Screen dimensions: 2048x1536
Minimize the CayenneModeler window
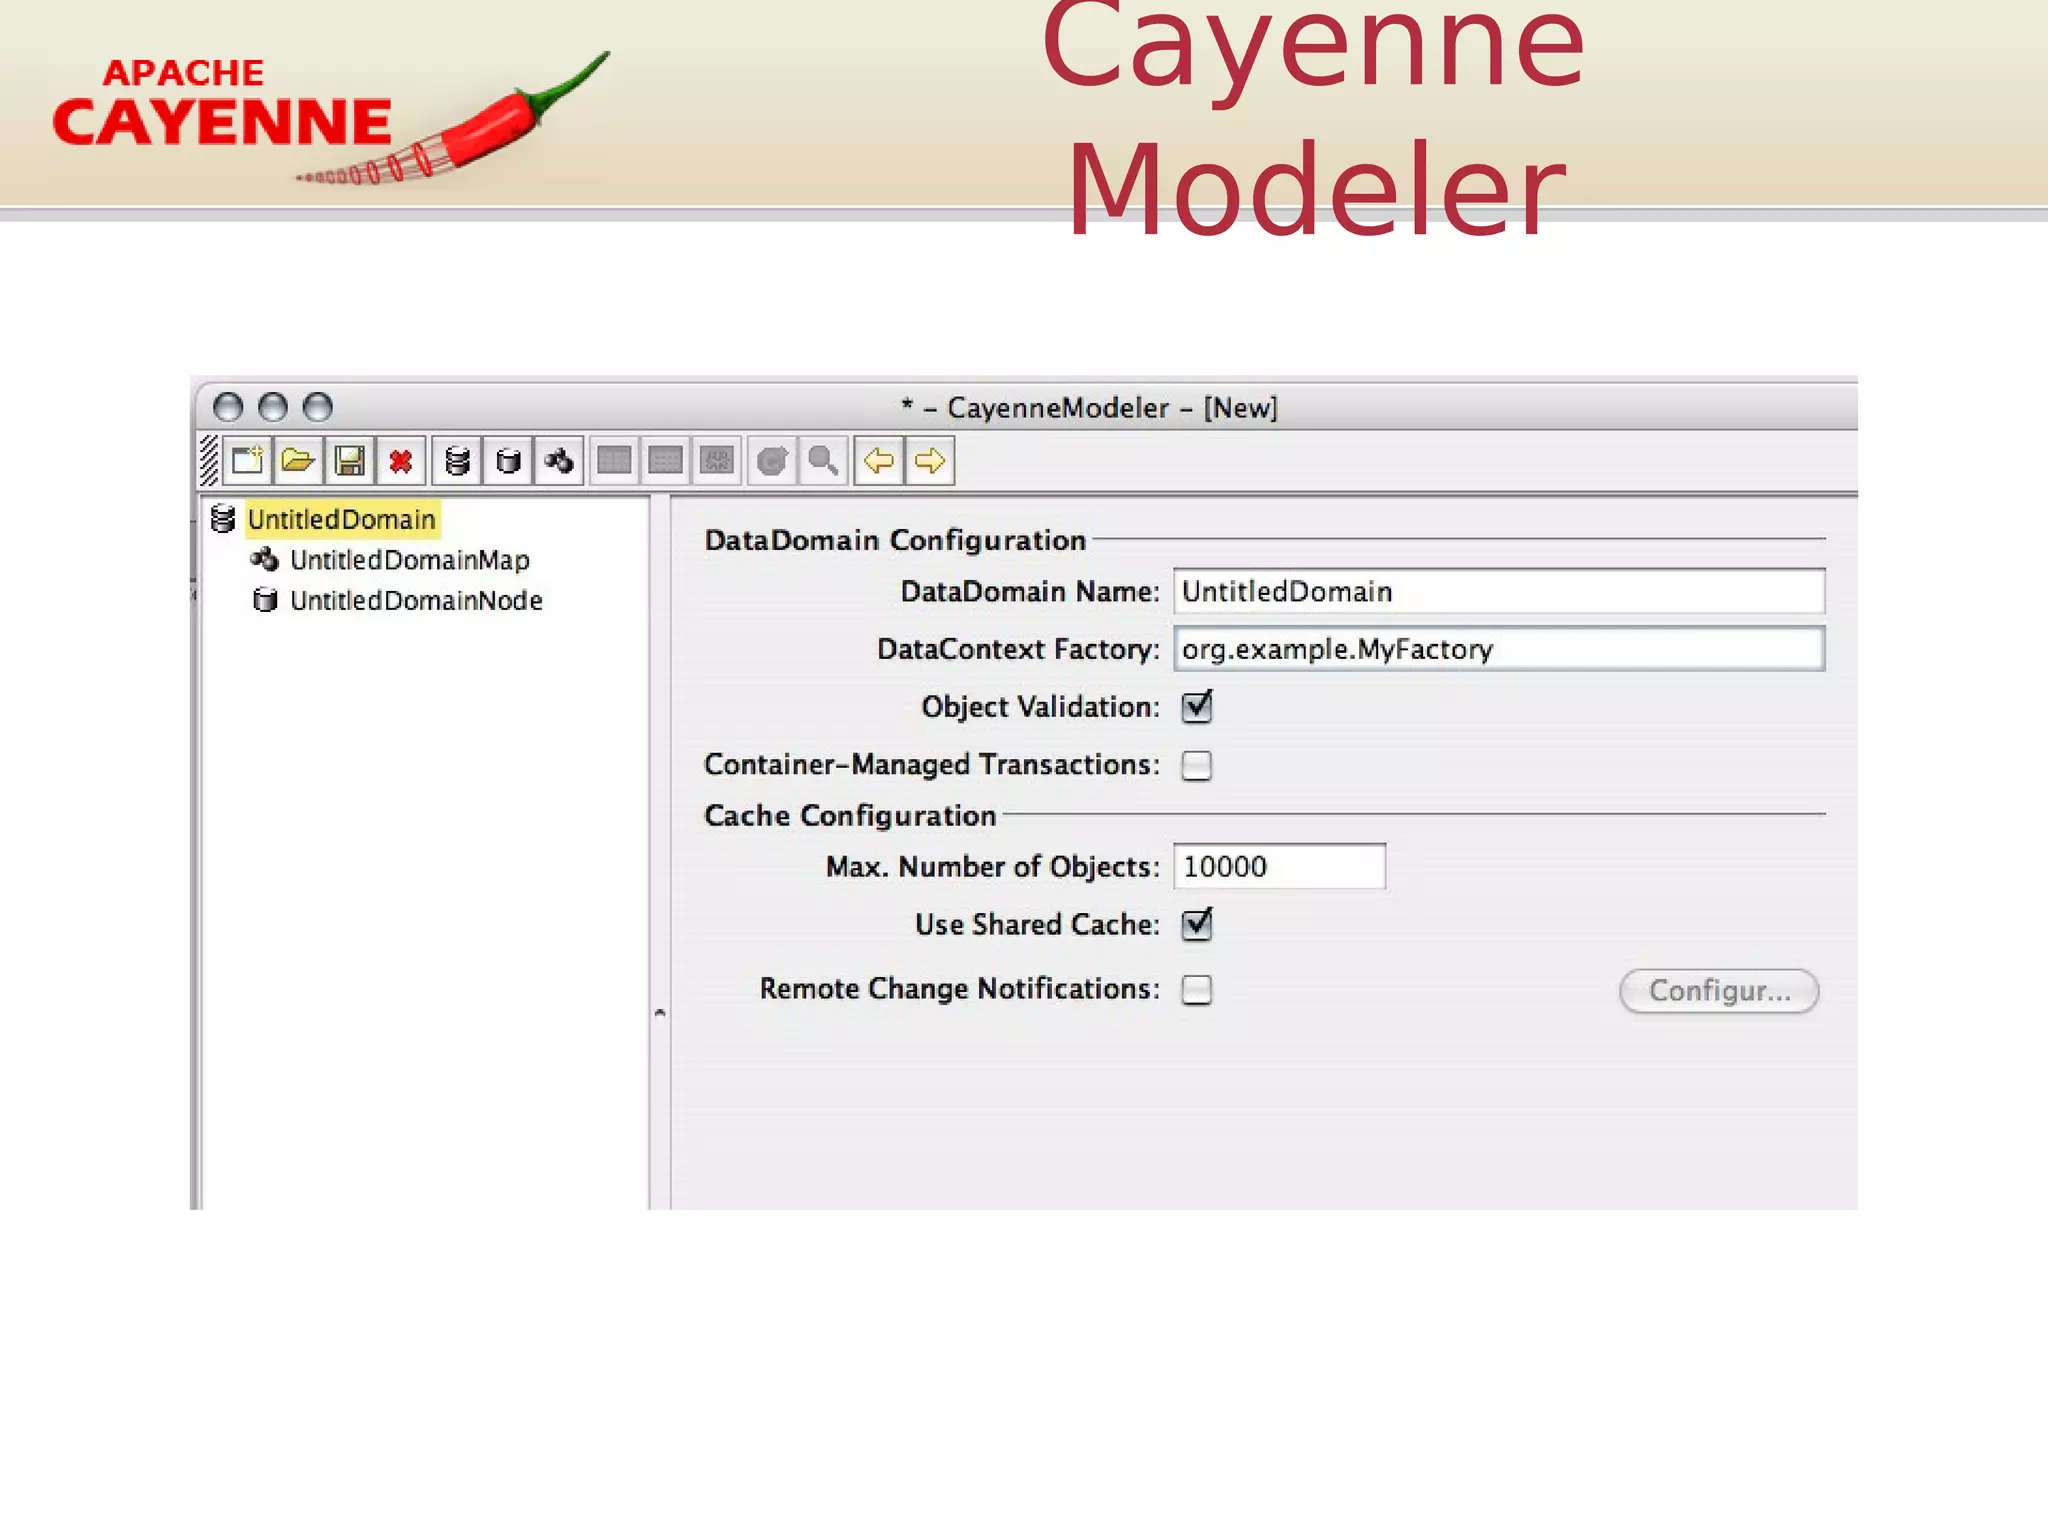[x=273, y=407]
